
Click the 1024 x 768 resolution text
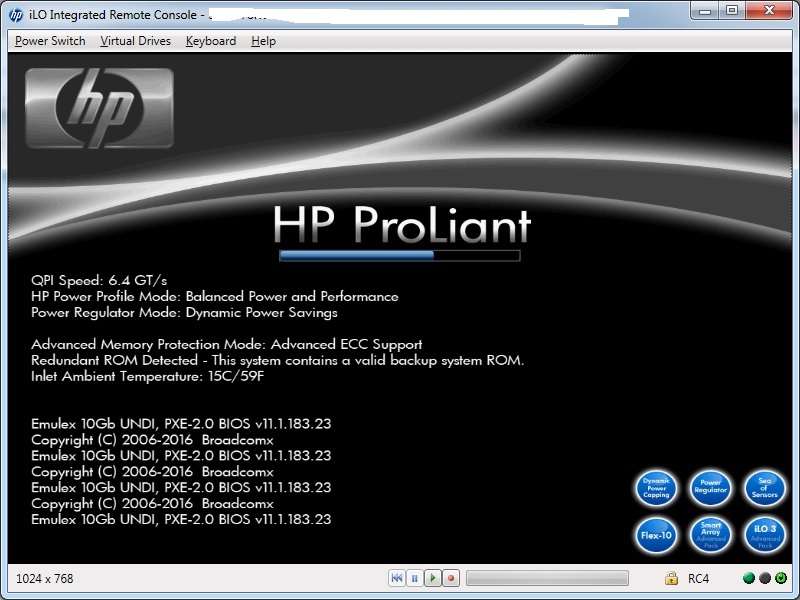point(45,579)
